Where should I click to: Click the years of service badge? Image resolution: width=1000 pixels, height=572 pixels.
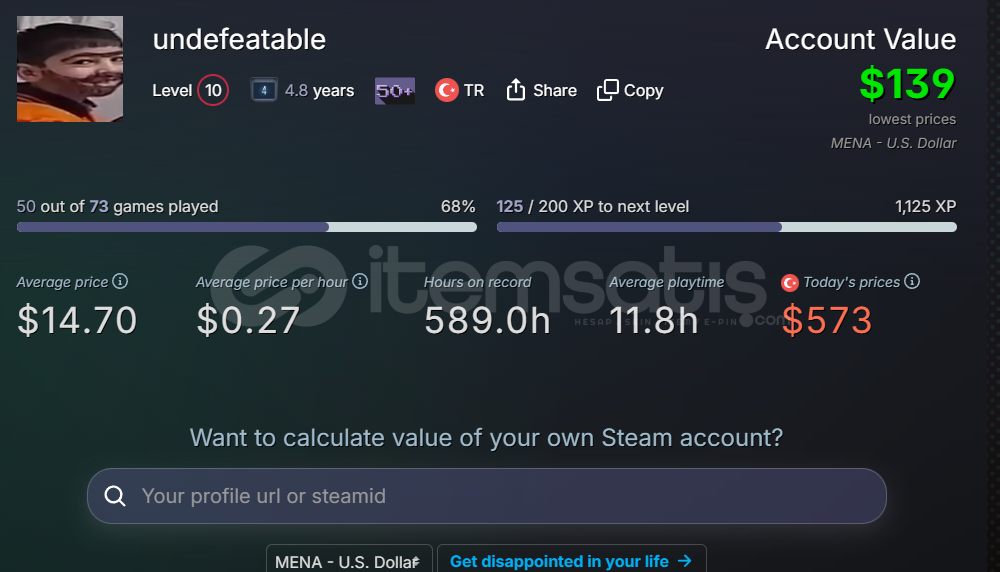[x=264, y=90]
